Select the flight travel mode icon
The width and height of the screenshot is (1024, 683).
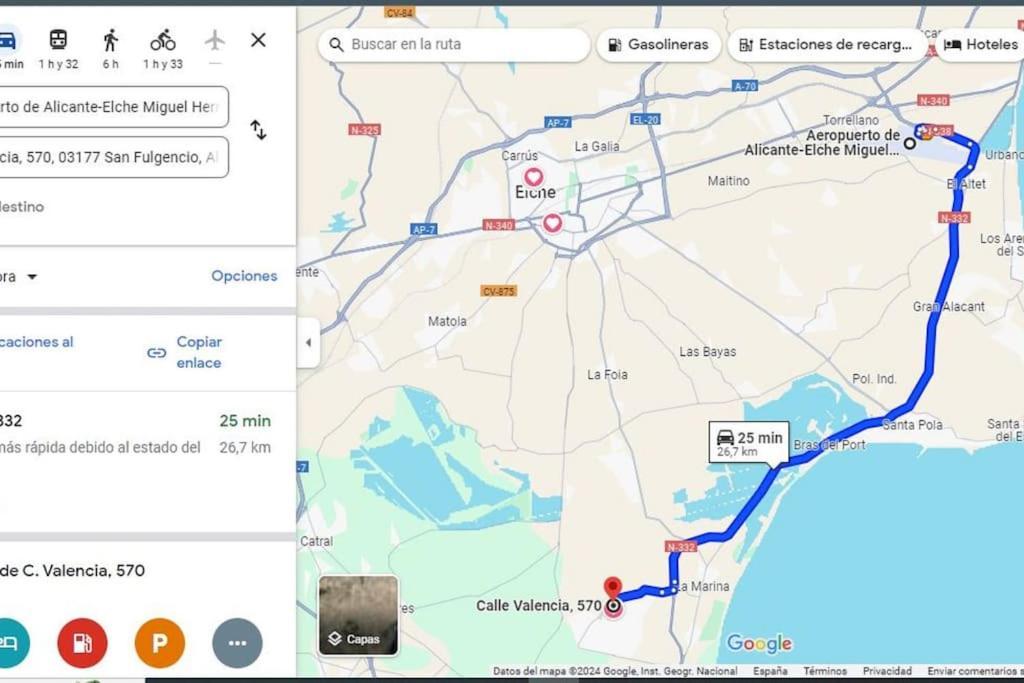tap(214, 40)
